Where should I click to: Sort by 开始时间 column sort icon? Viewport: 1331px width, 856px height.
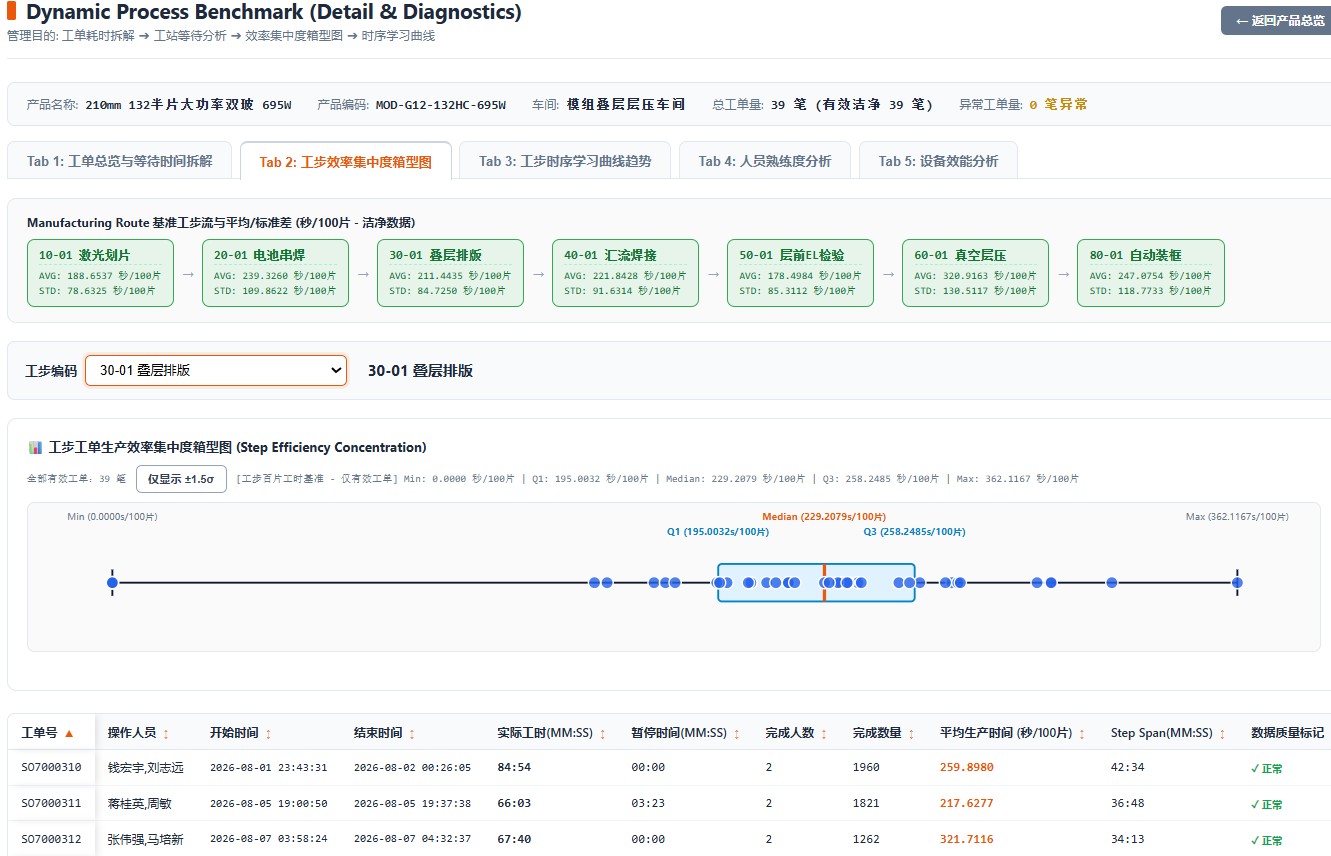click(268, 733)
